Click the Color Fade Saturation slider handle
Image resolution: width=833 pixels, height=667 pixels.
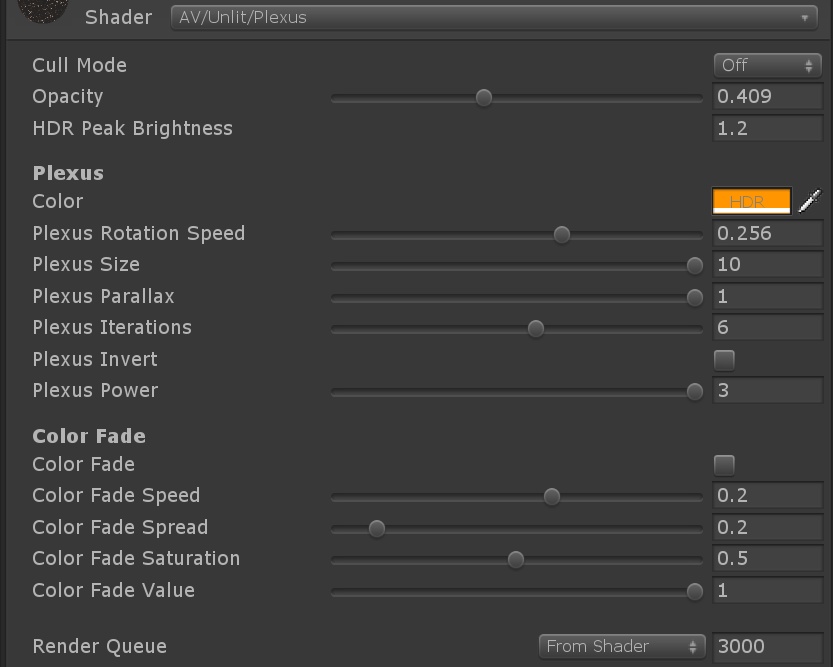tap(514, 559)
